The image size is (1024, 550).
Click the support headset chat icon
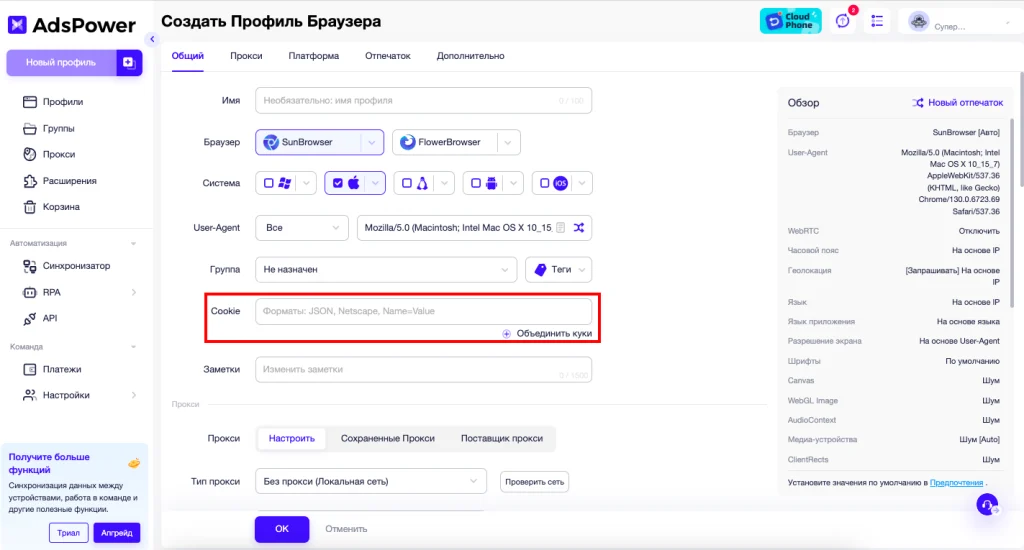987,505
